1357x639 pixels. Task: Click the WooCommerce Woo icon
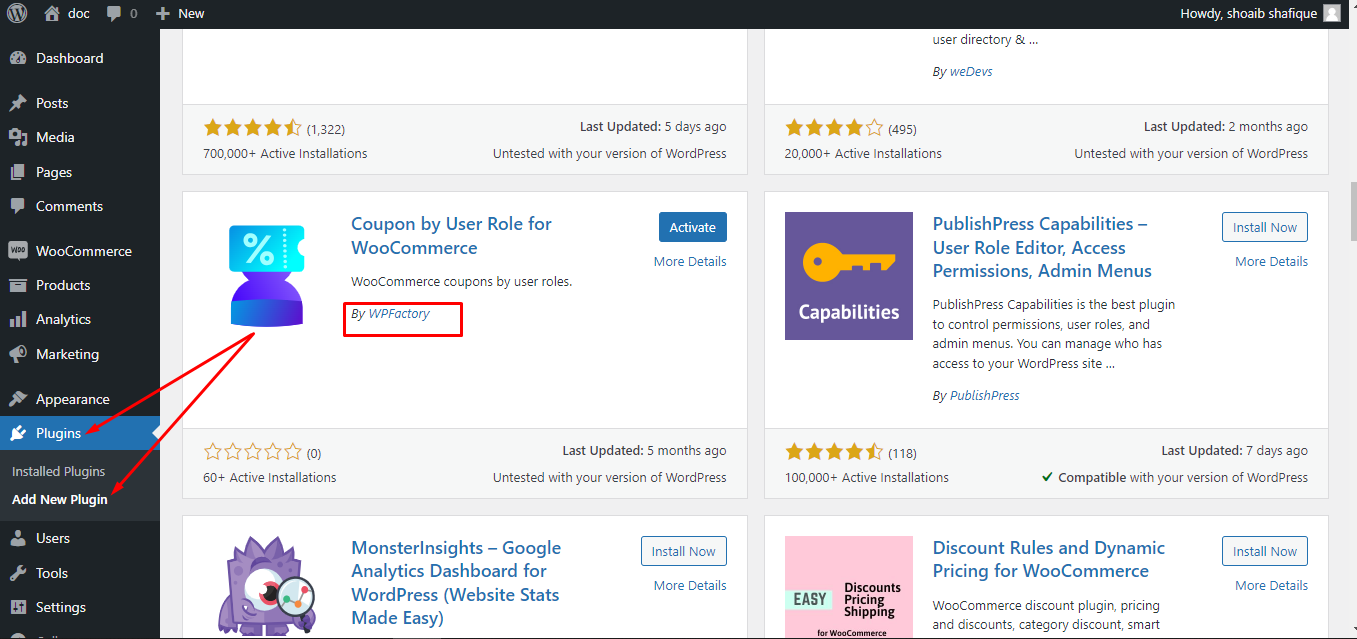tap(17, 251)
